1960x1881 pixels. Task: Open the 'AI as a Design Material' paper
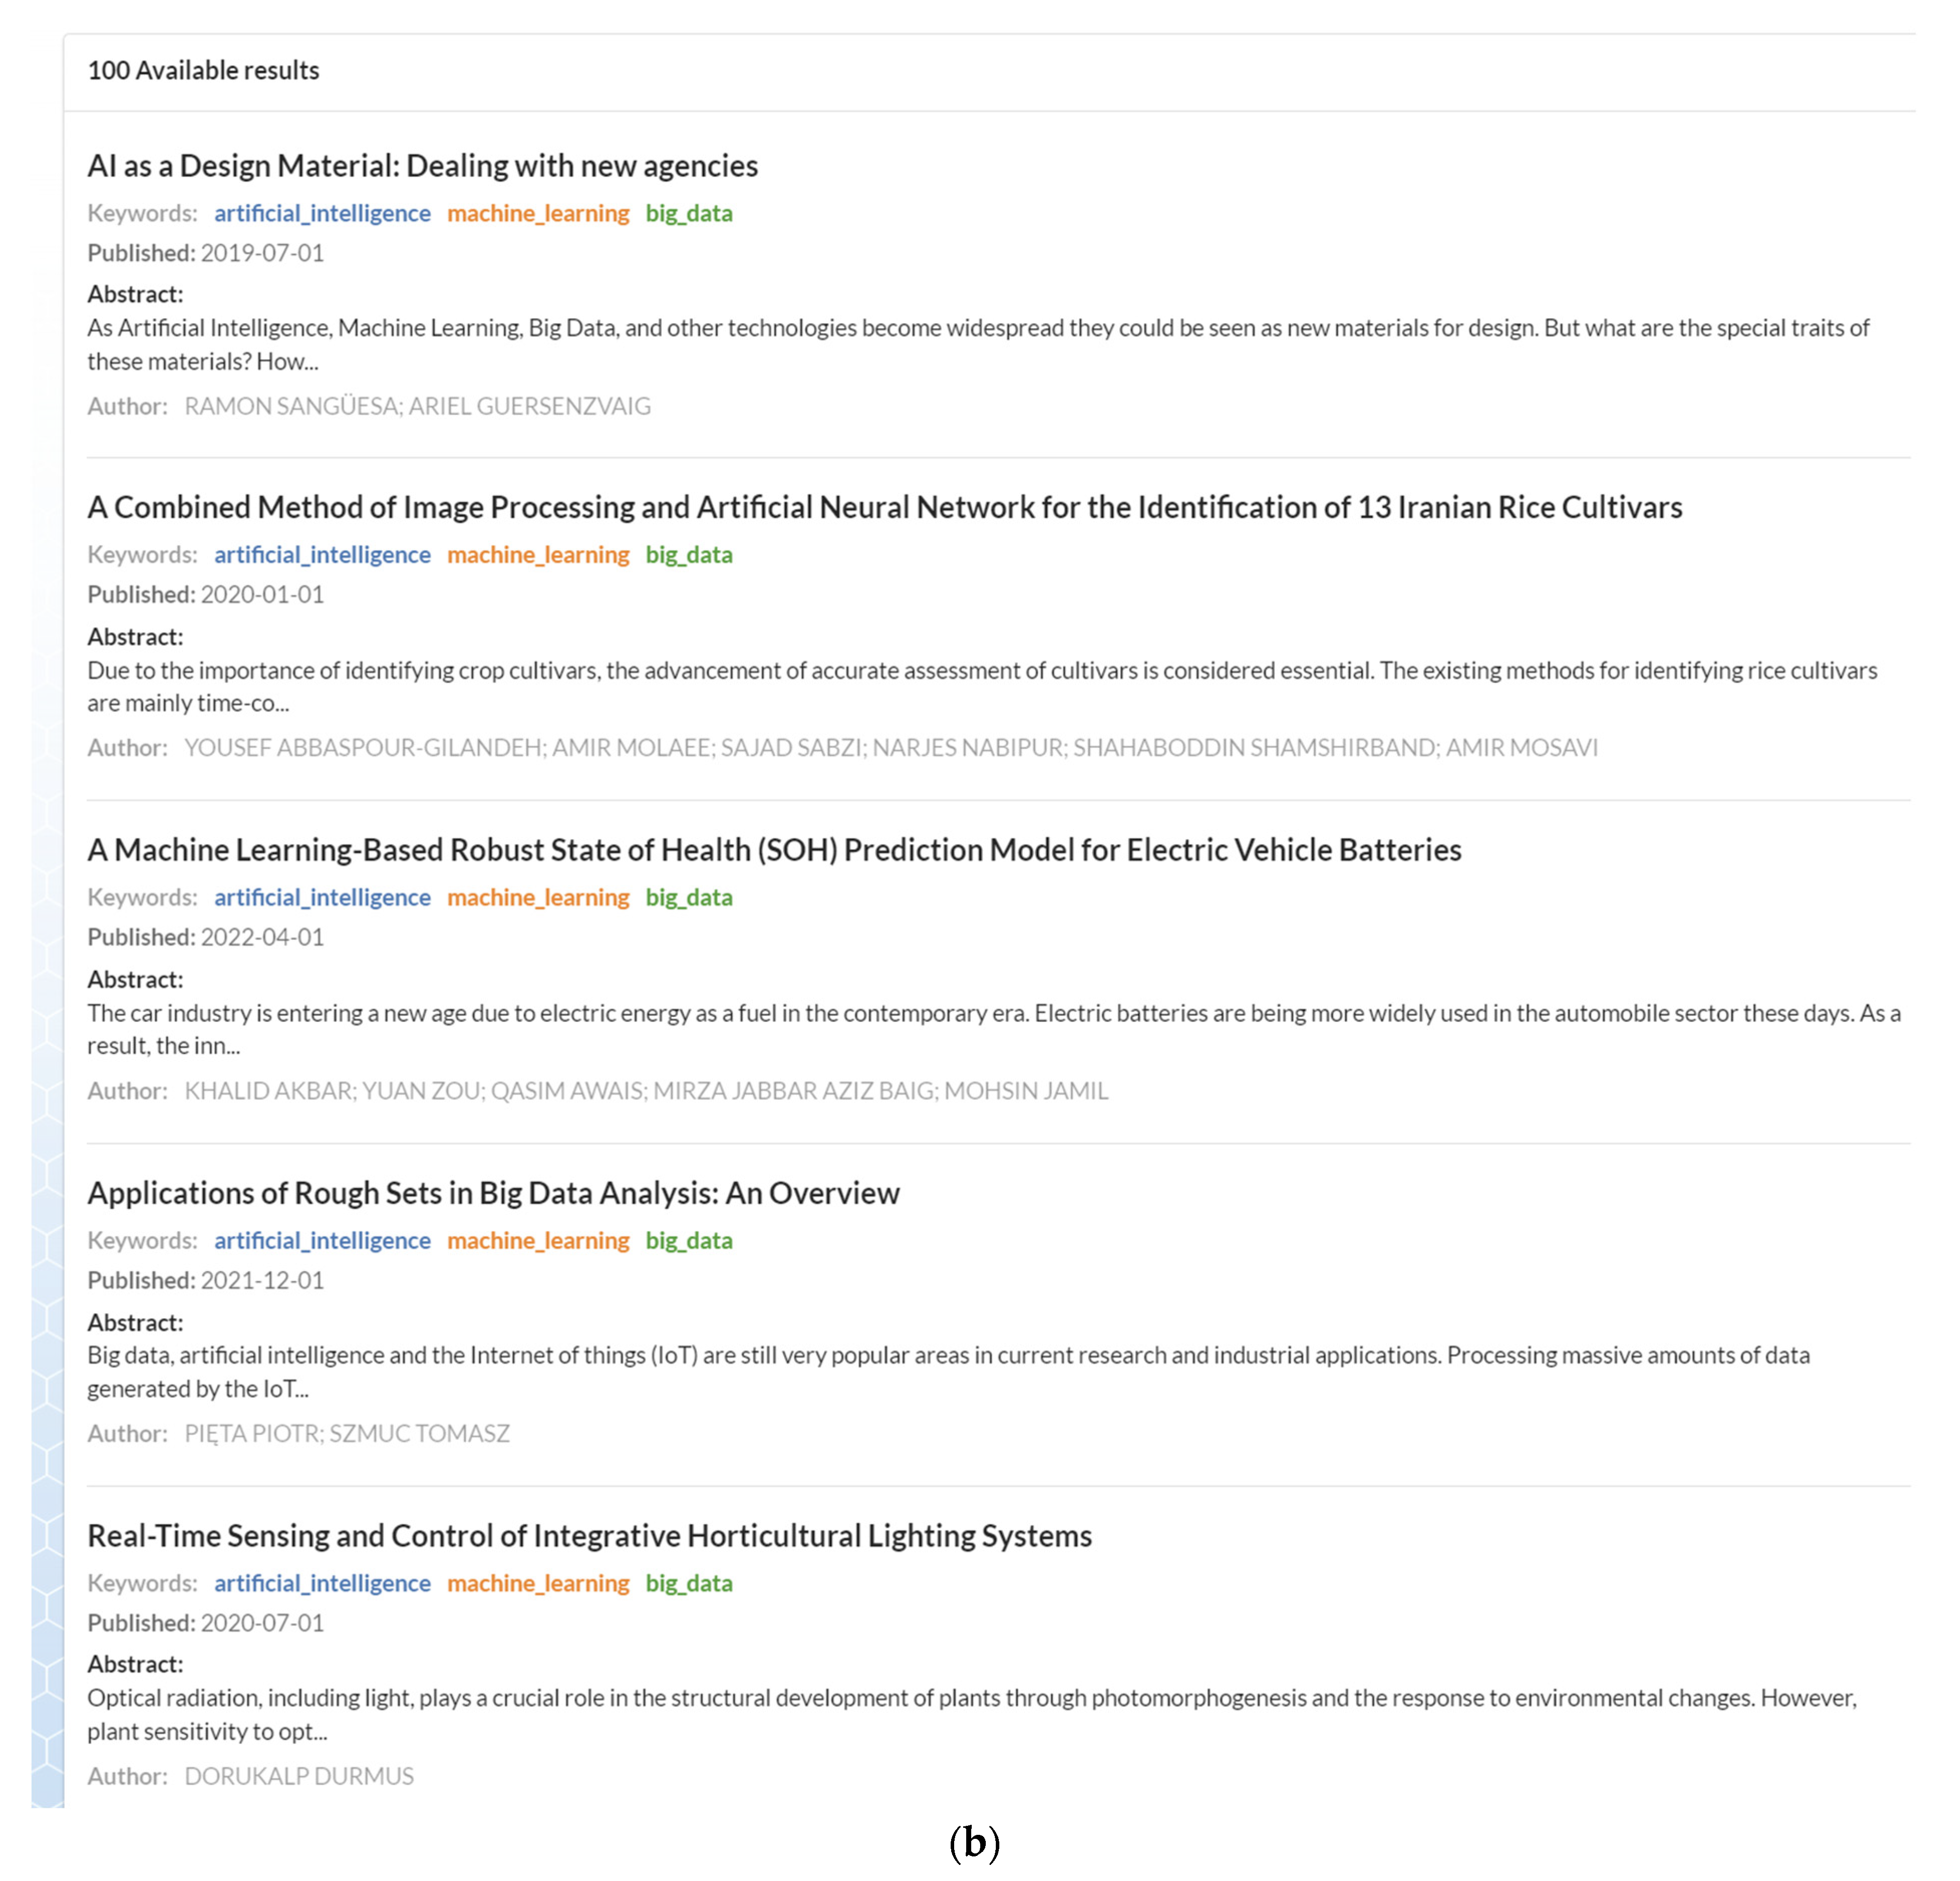[x=422, y=166]
